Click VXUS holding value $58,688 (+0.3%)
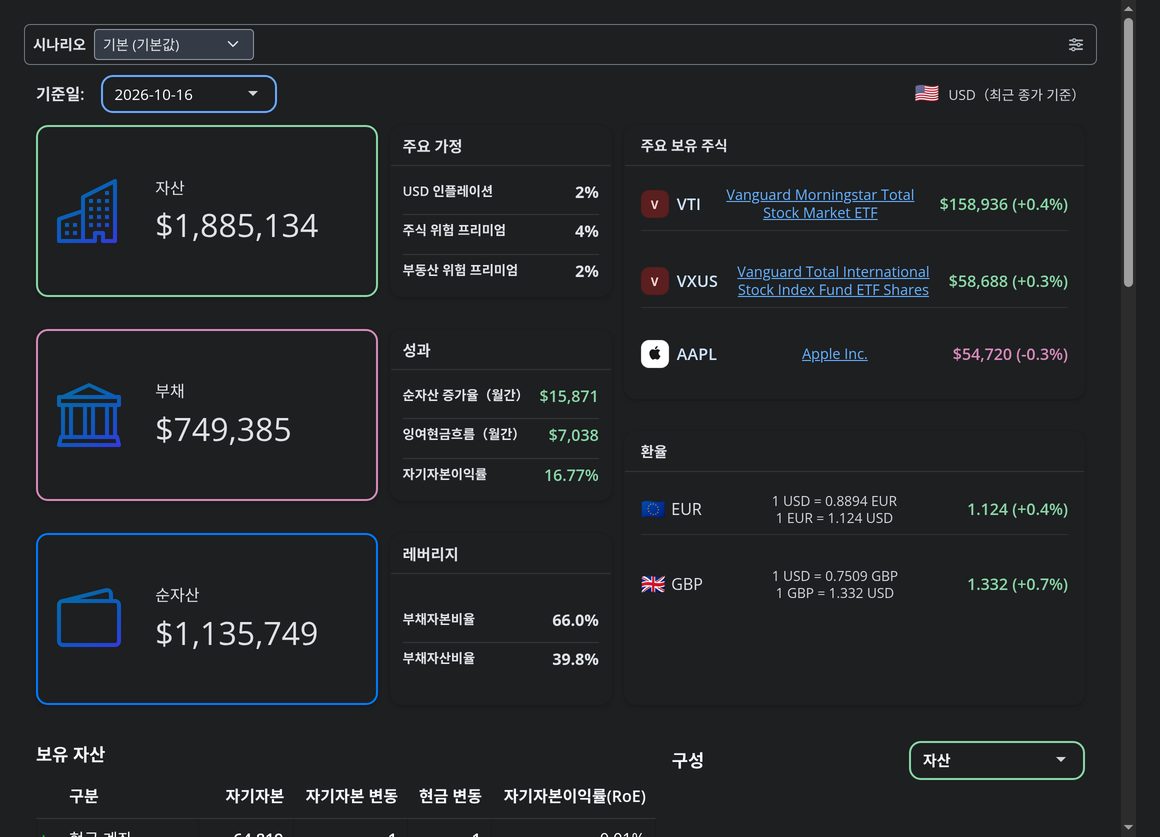This screenshot has width=1160, height=837. [x=1008, y=281]
